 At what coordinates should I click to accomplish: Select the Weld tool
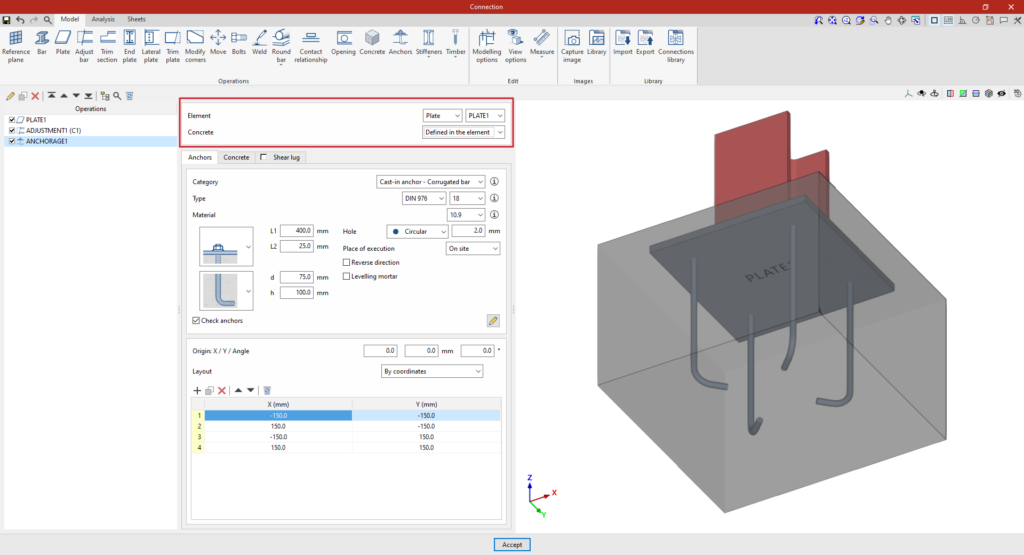coord(259,43)
